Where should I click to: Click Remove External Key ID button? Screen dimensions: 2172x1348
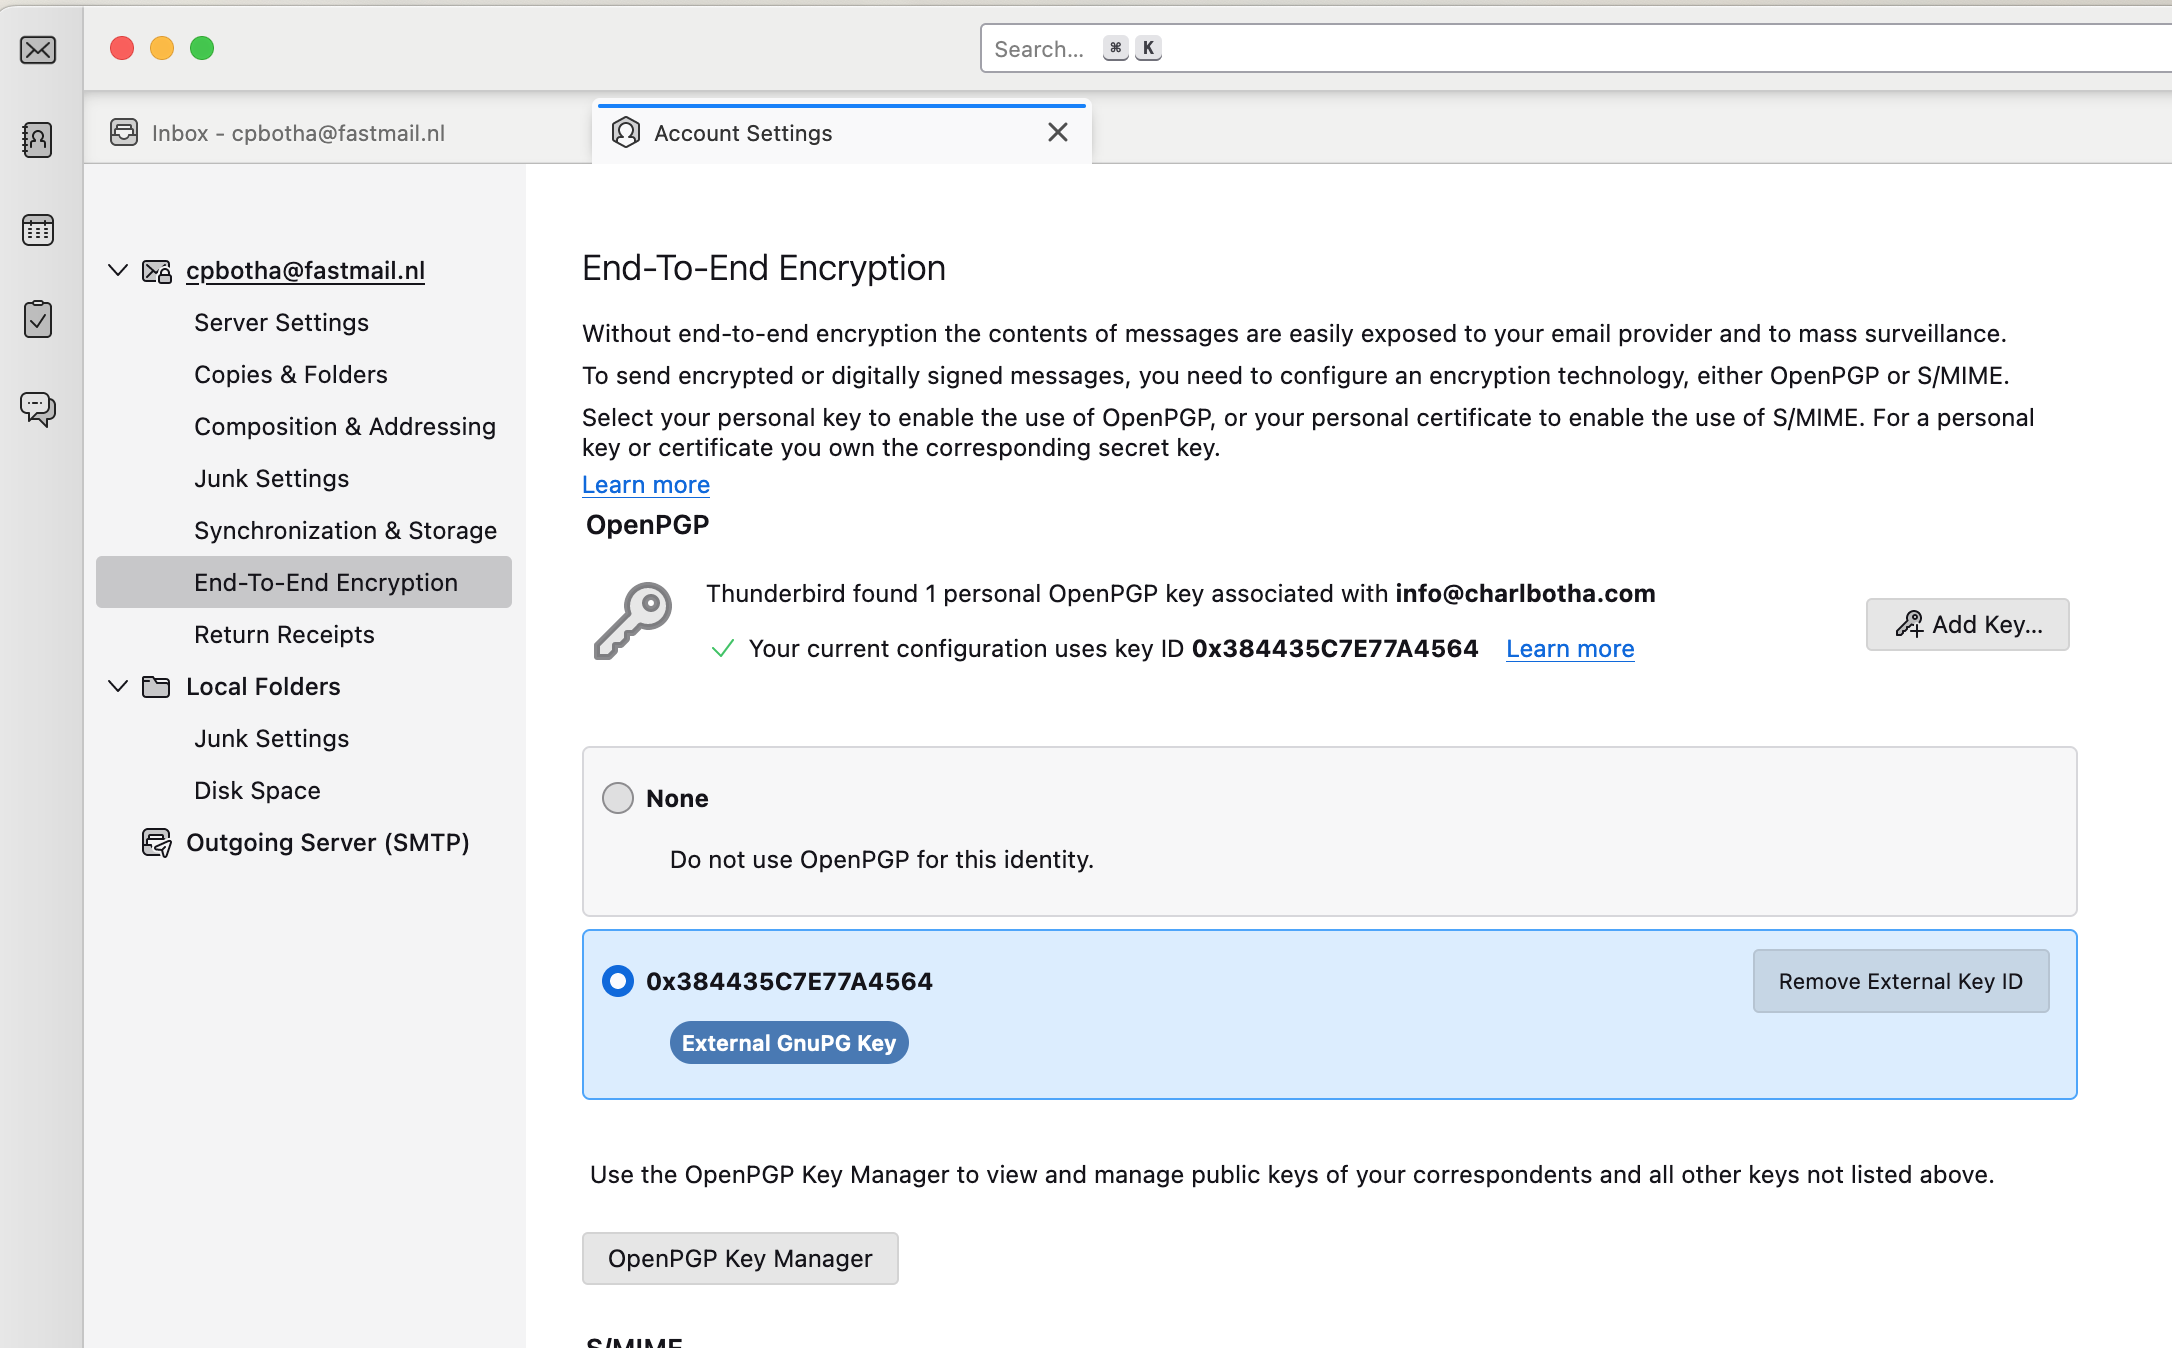pos(1900,981)
